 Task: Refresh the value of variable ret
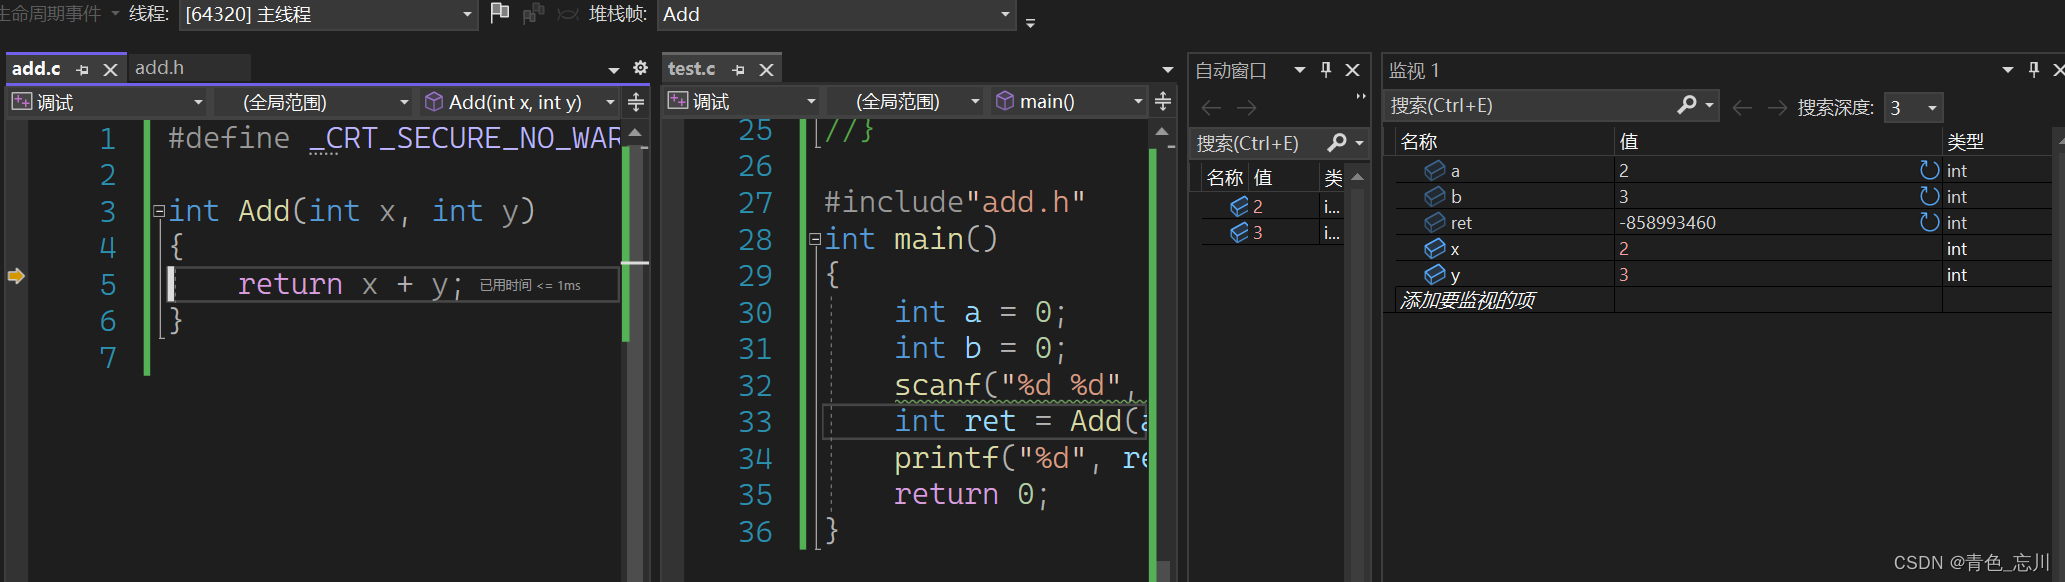pos(1929,222)
